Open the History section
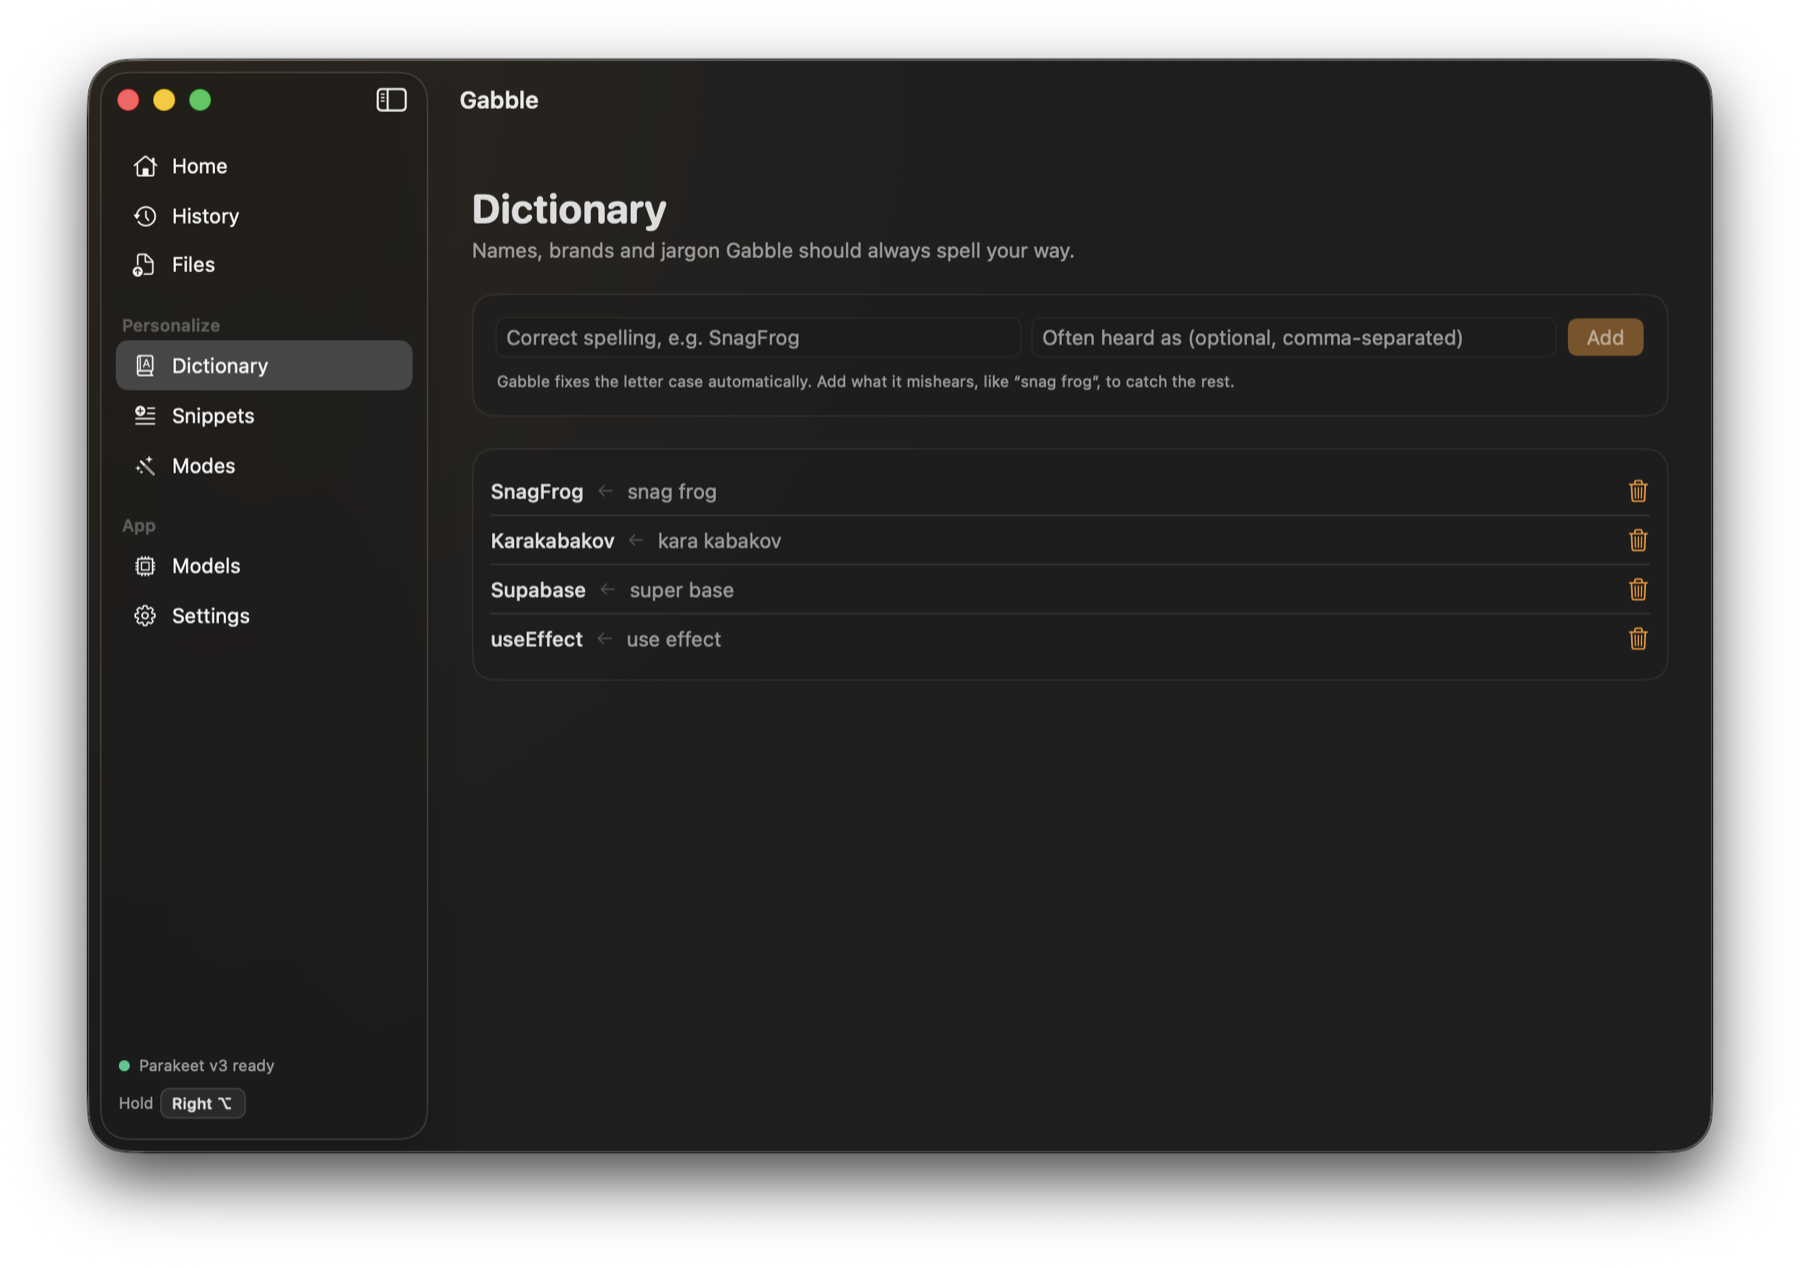 point(264,216)
